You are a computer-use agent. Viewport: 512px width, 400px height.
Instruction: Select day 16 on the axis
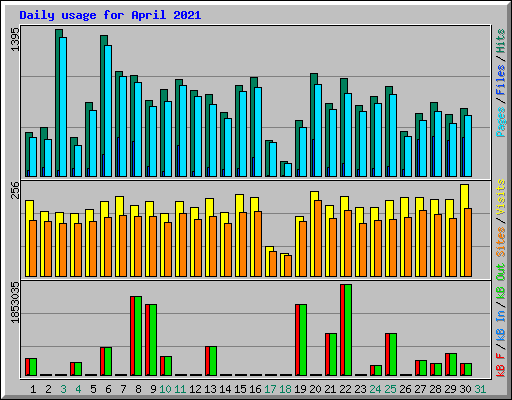pyautogui.click(x=255, y=389)
